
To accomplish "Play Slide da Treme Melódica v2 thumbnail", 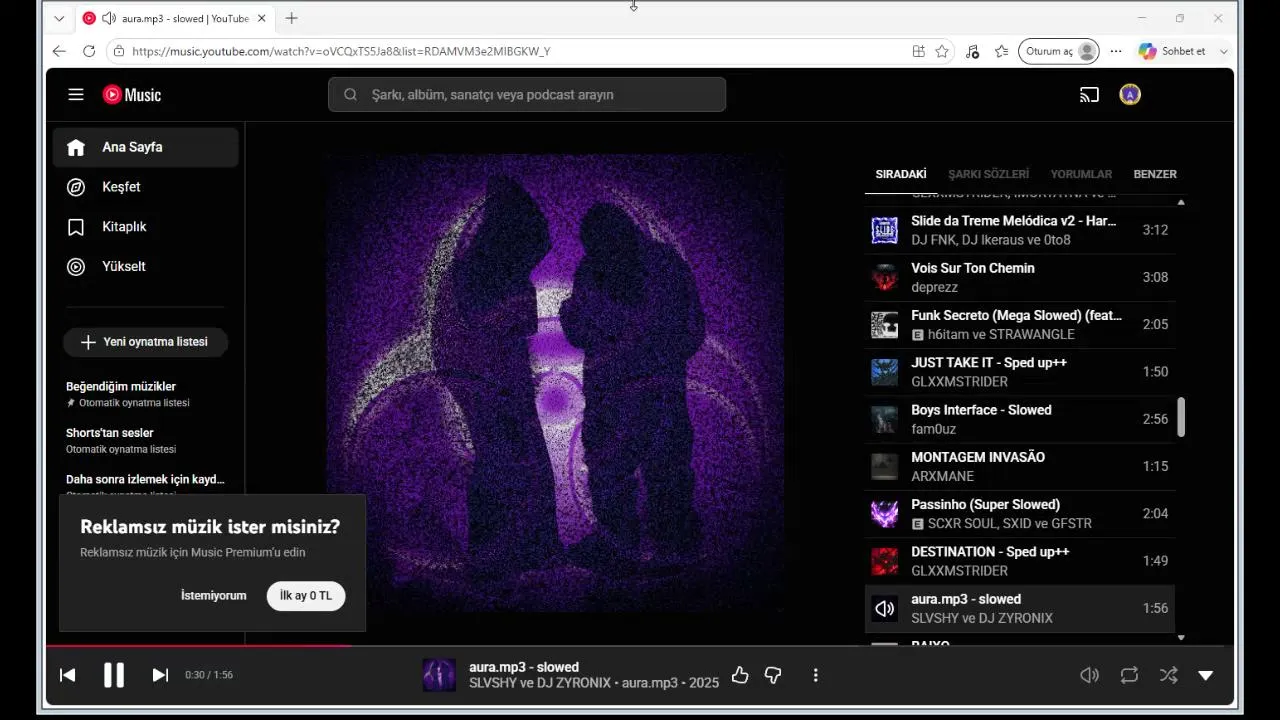I will (x=885, y=230).
